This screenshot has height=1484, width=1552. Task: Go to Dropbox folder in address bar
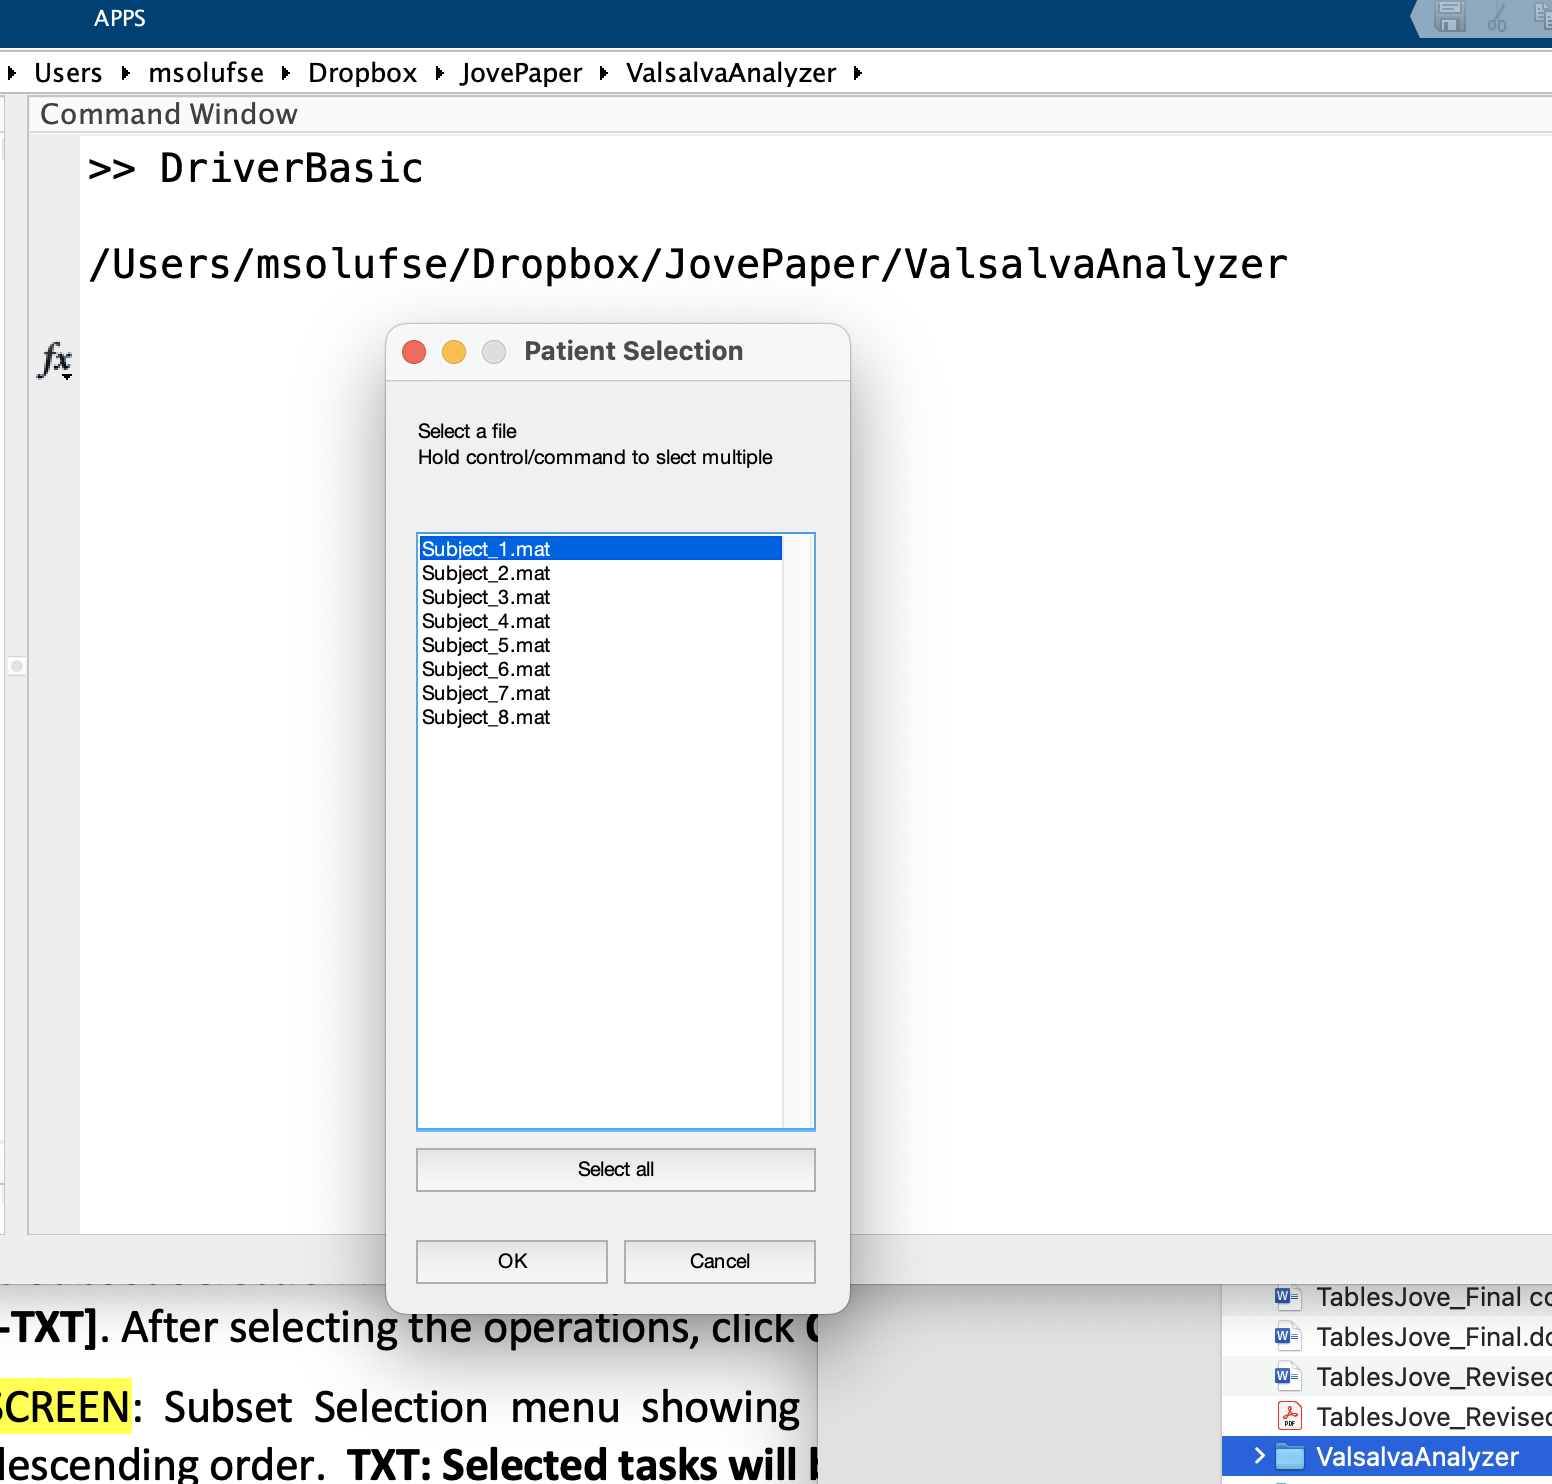(x=362, y=73)
